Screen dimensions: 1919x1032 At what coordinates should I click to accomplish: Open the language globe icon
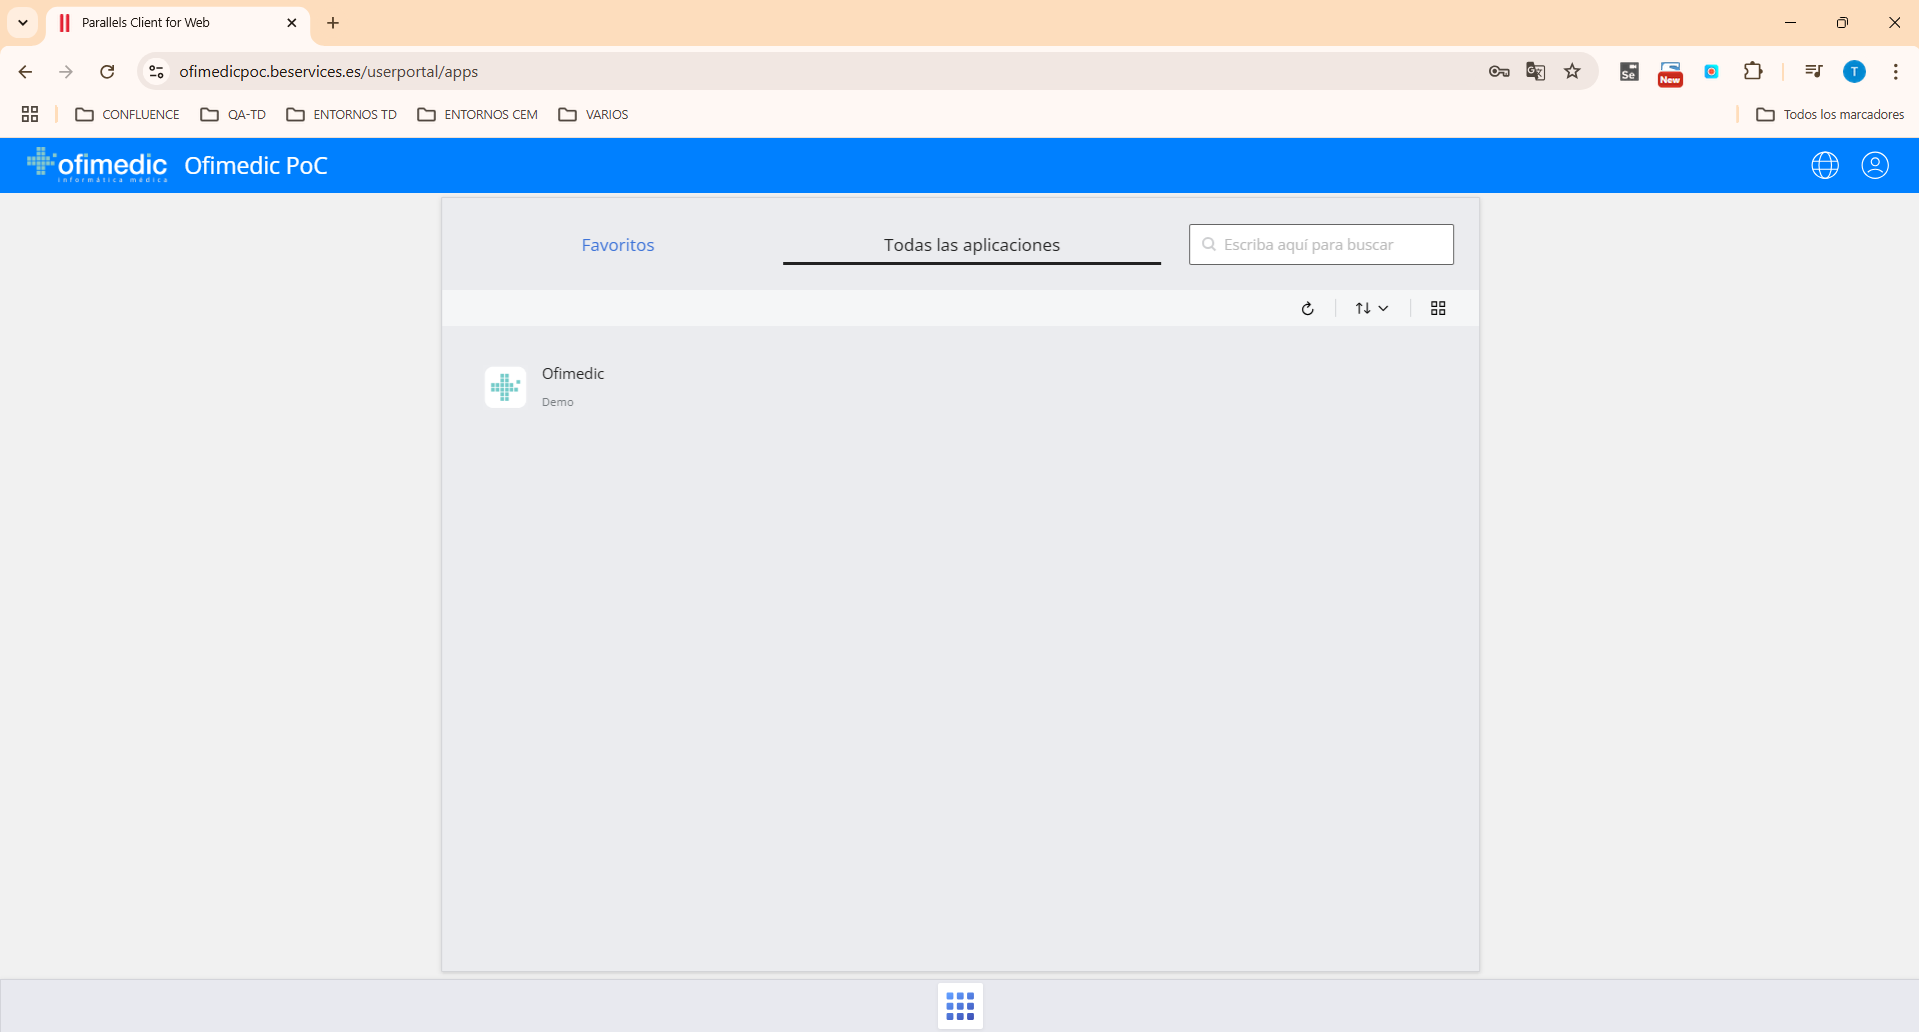[x=1824, y=165]
